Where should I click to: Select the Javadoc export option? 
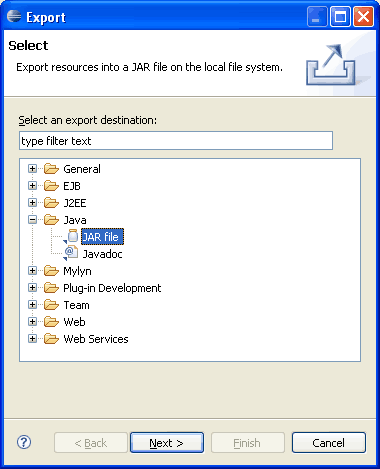point(102,254)
